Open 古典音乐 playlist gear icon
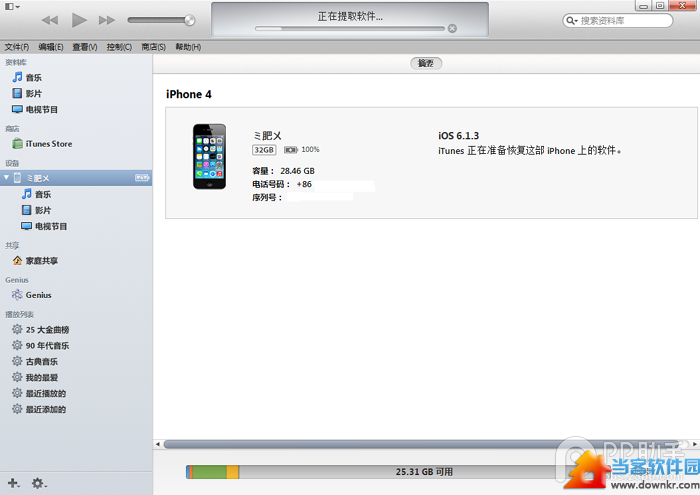The image size is (700, 495). (17, 361)
